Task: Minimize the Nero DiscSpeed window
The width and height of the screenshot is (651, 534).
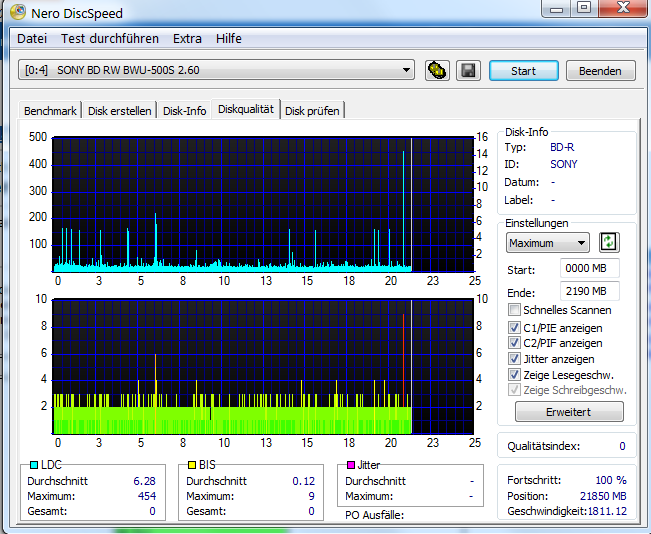Action: tap(557, 8)
